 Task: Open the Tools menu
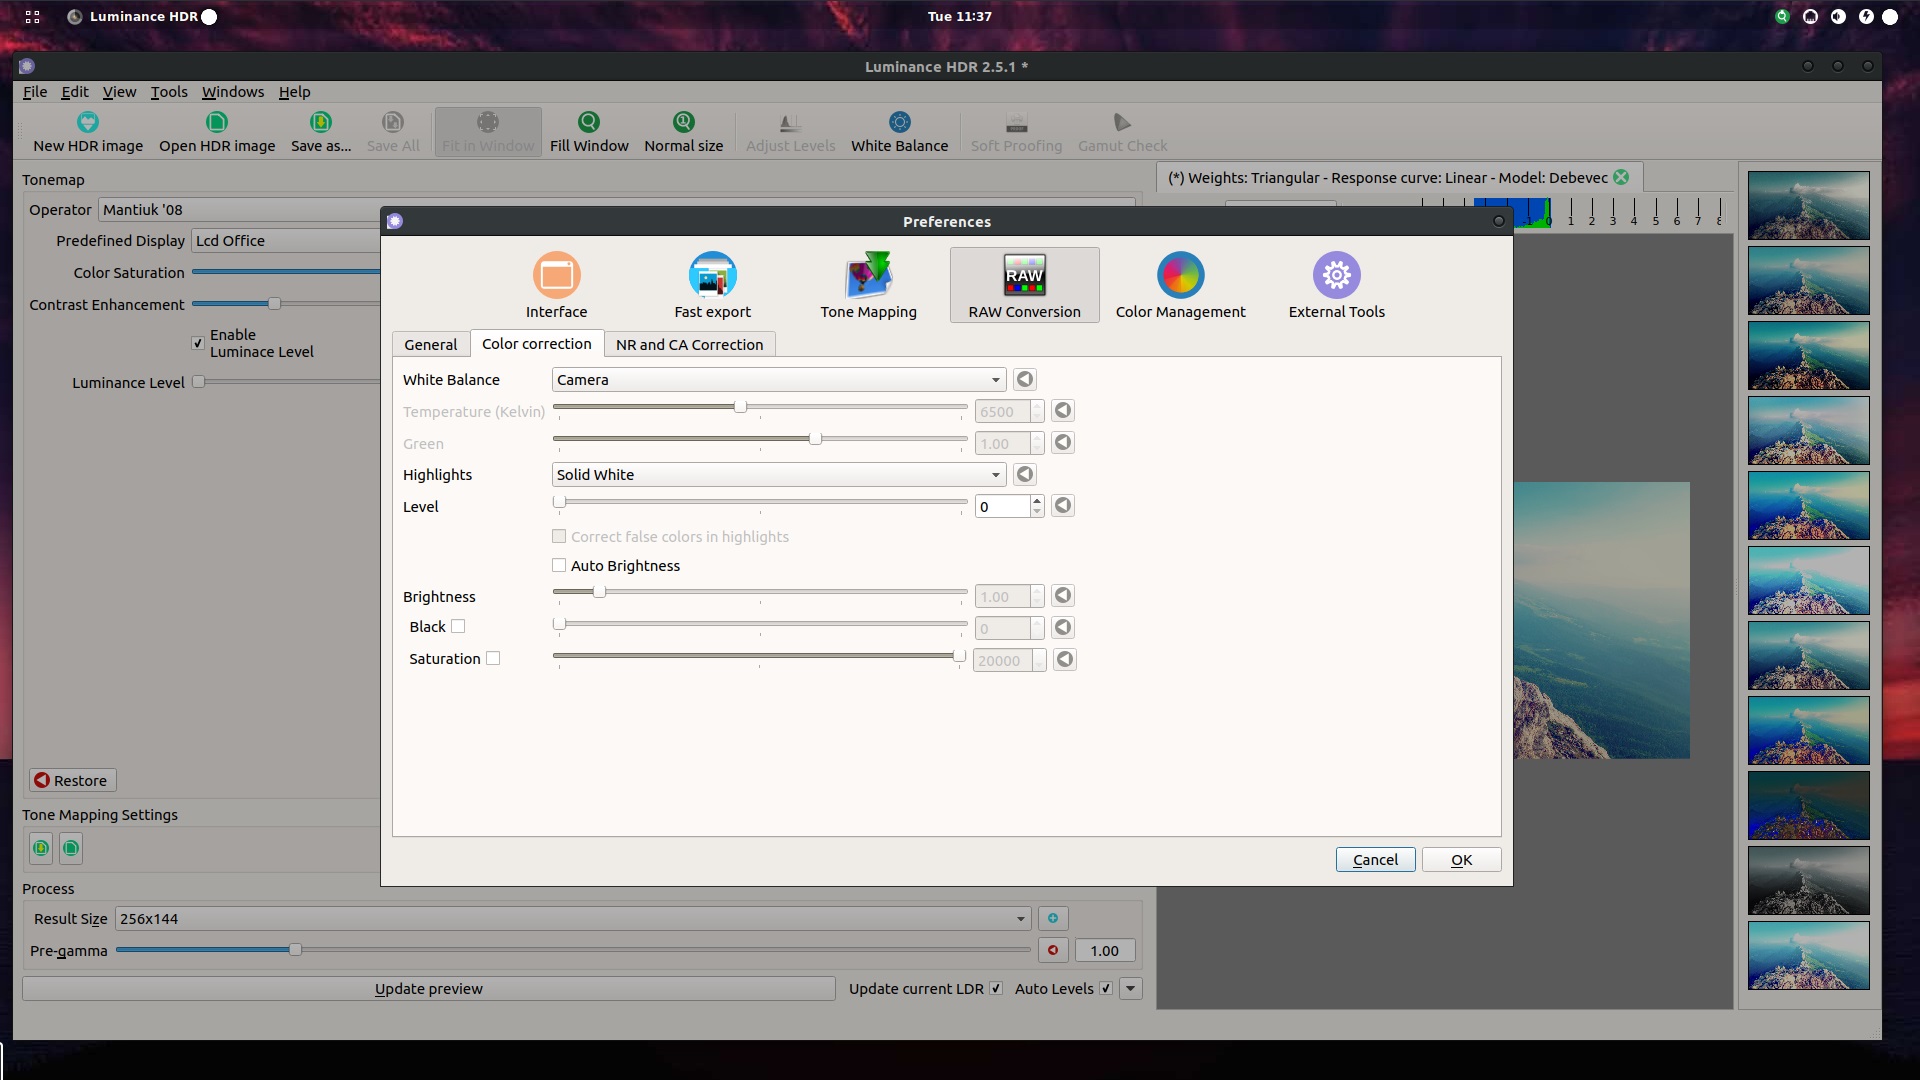[169, 92]
